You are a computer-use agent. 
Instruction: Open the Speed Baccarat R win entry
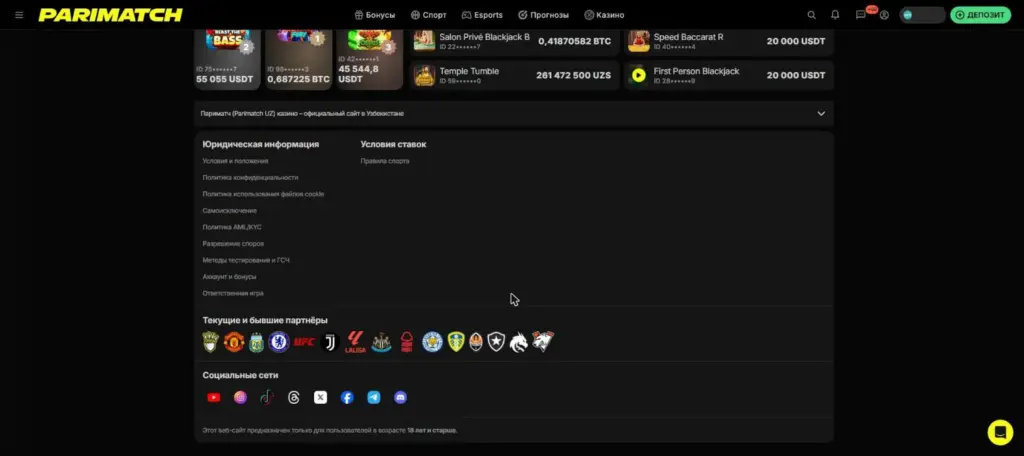coord(729,41)
